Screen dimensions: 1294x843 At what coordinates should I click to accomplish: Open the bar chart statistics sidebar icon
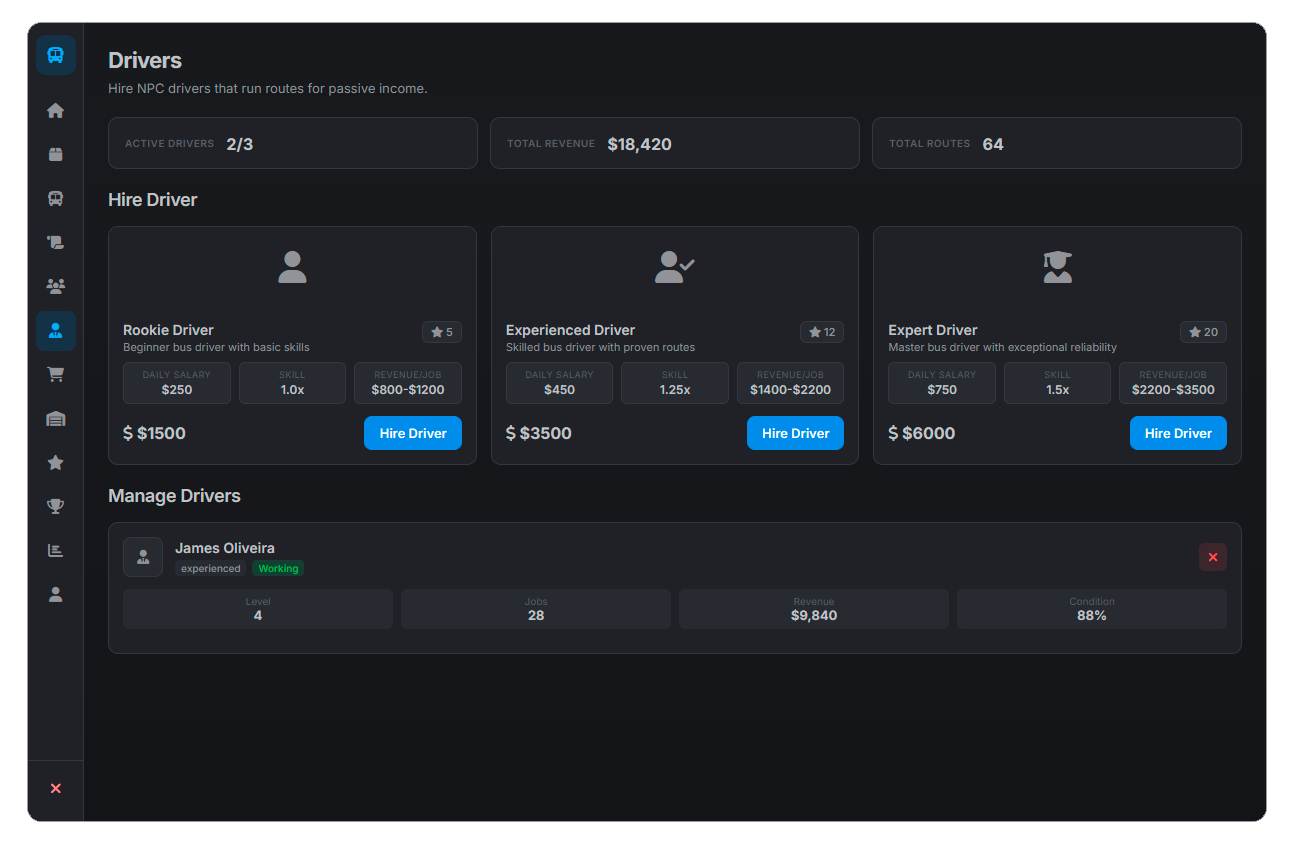tap(56, 551)
